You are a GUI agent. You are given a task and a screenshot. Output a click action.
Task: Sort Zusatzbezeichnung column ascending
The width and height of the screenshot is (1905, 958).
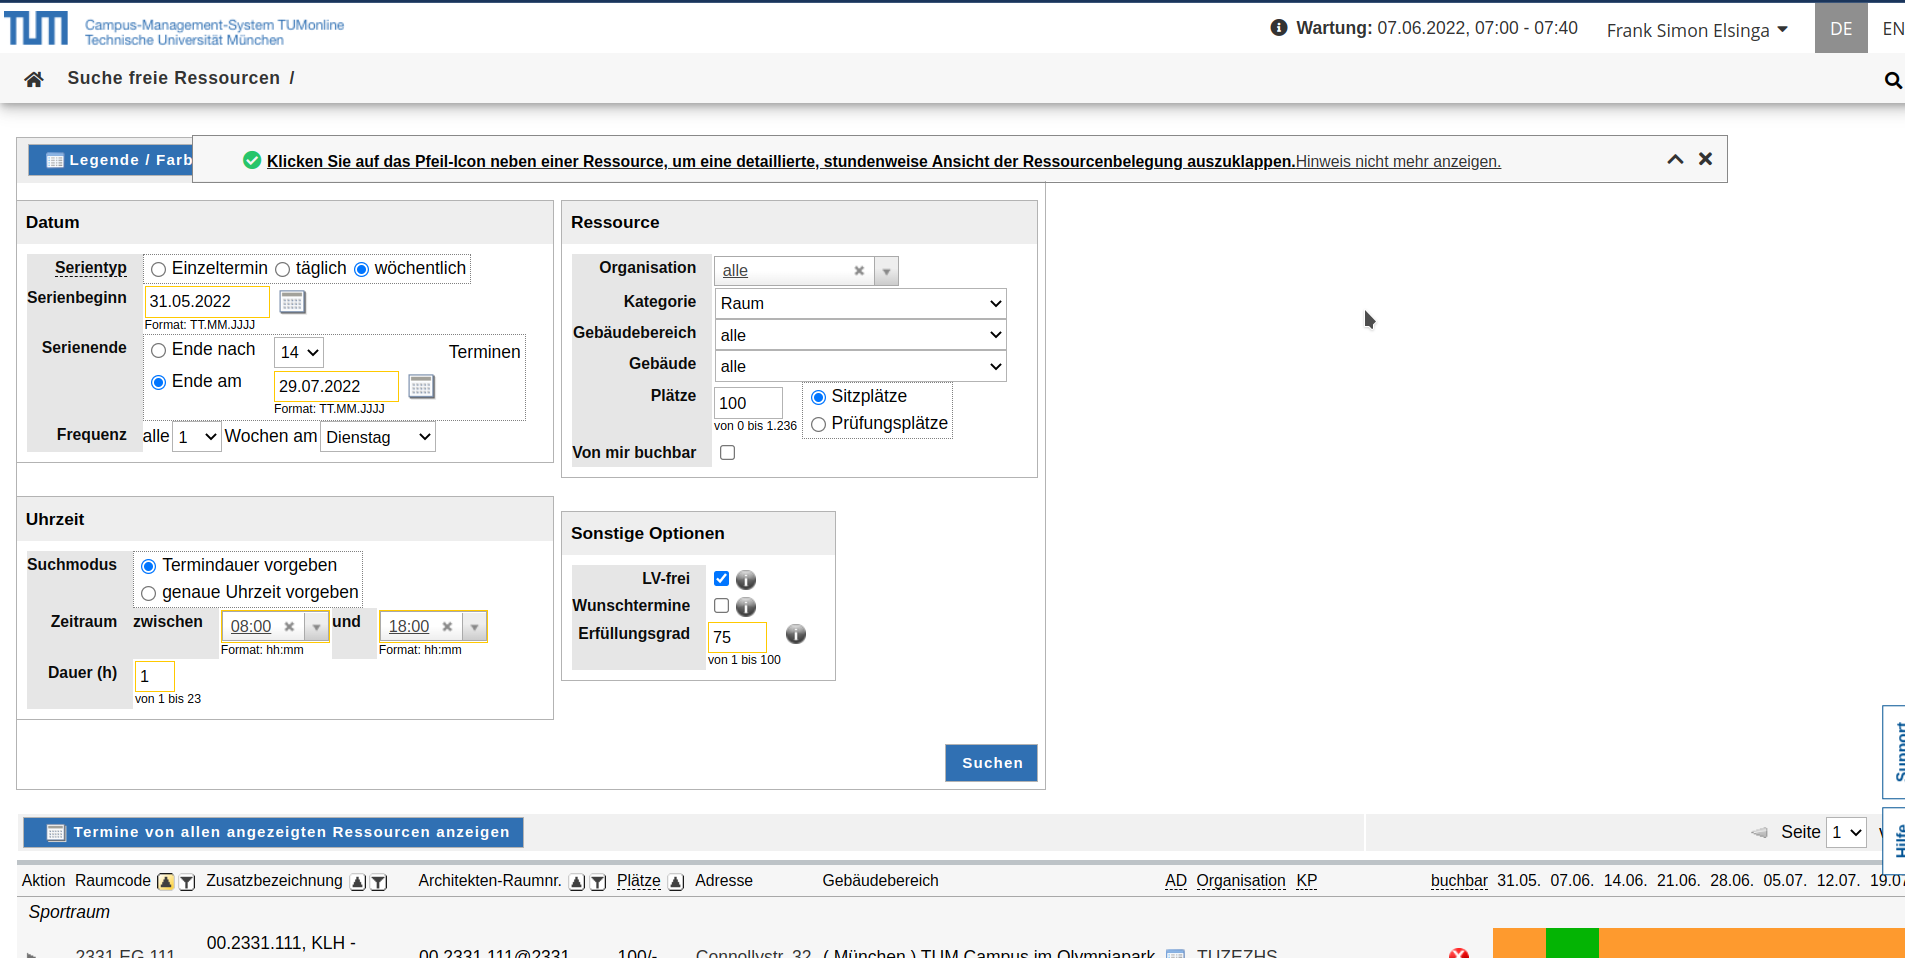pos(358,882)
